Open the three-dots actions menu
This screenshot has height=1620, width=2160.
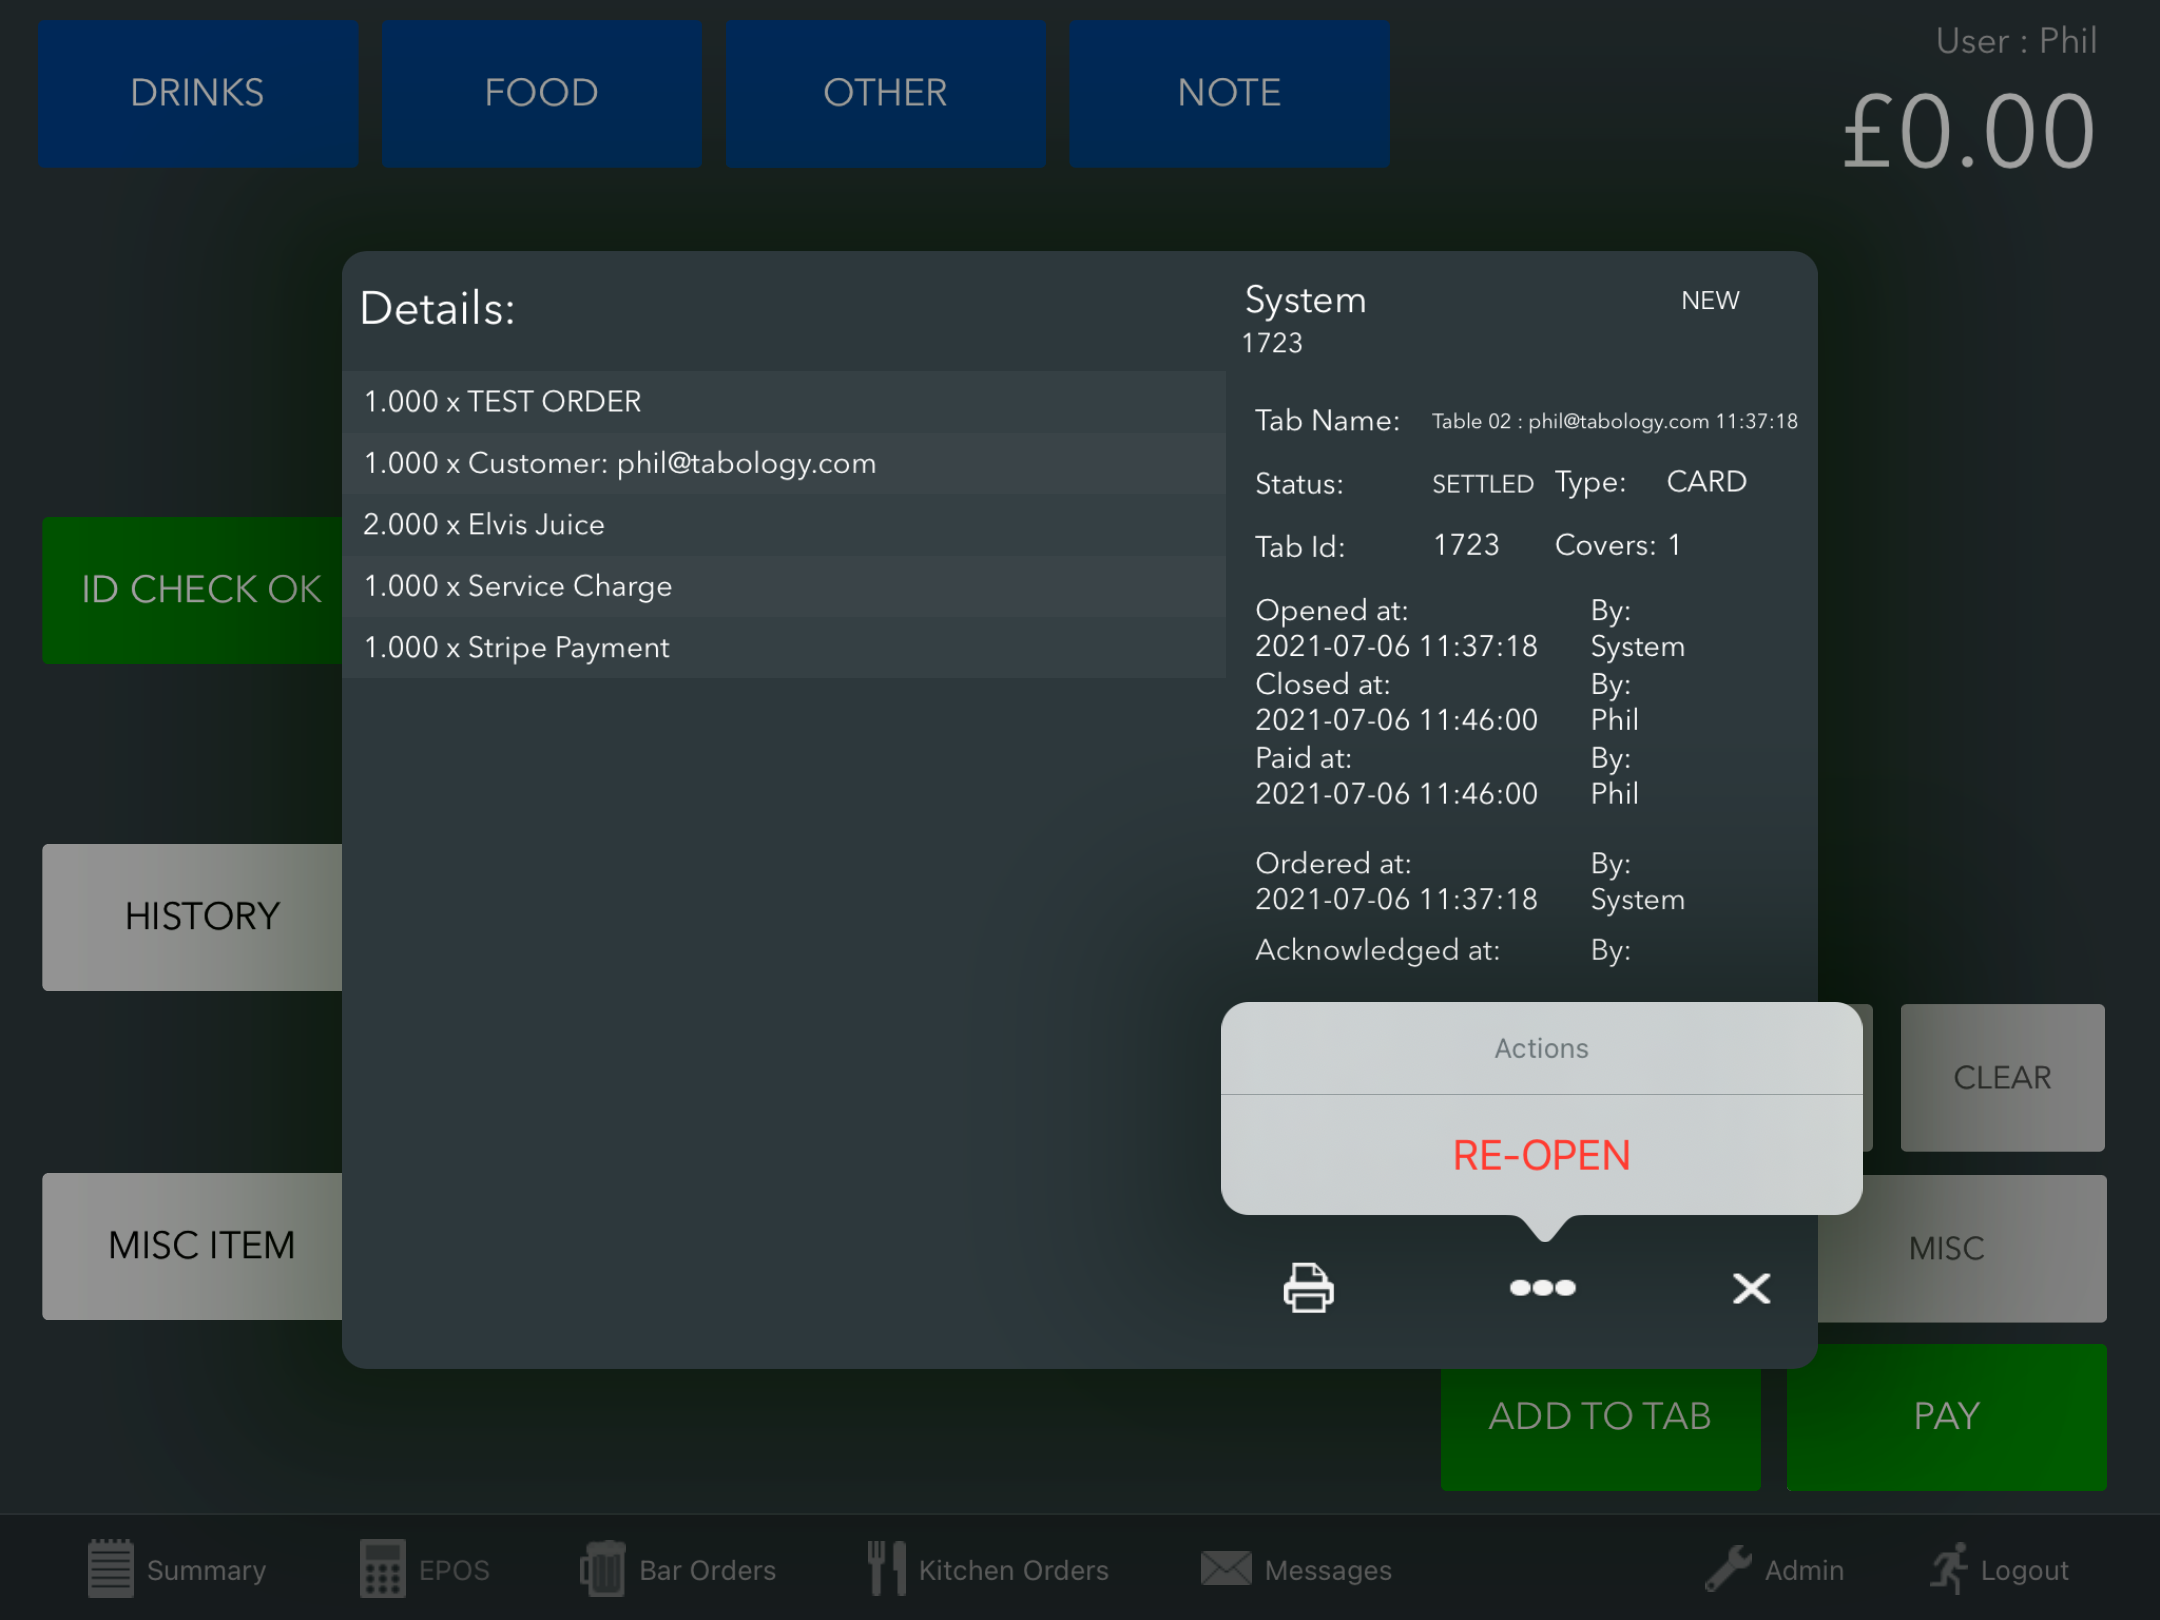1542,1287
